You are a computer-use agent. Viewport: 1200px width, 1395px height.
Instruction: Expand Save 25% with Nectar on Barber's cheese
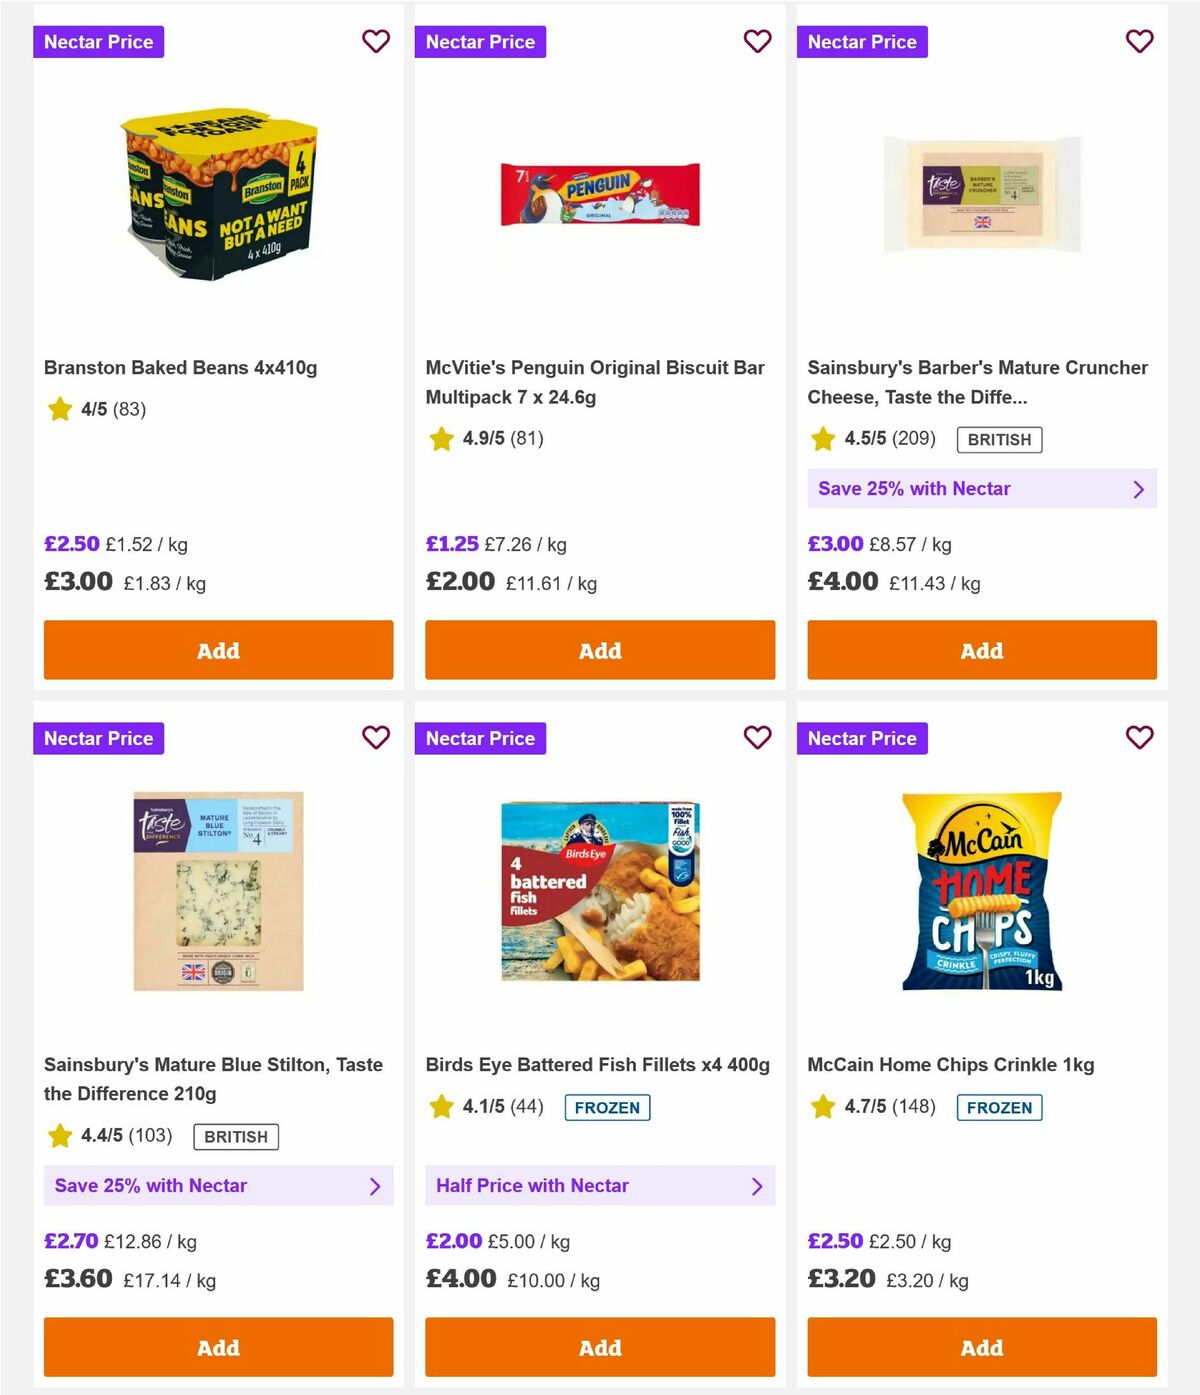[x=981, y=489]
